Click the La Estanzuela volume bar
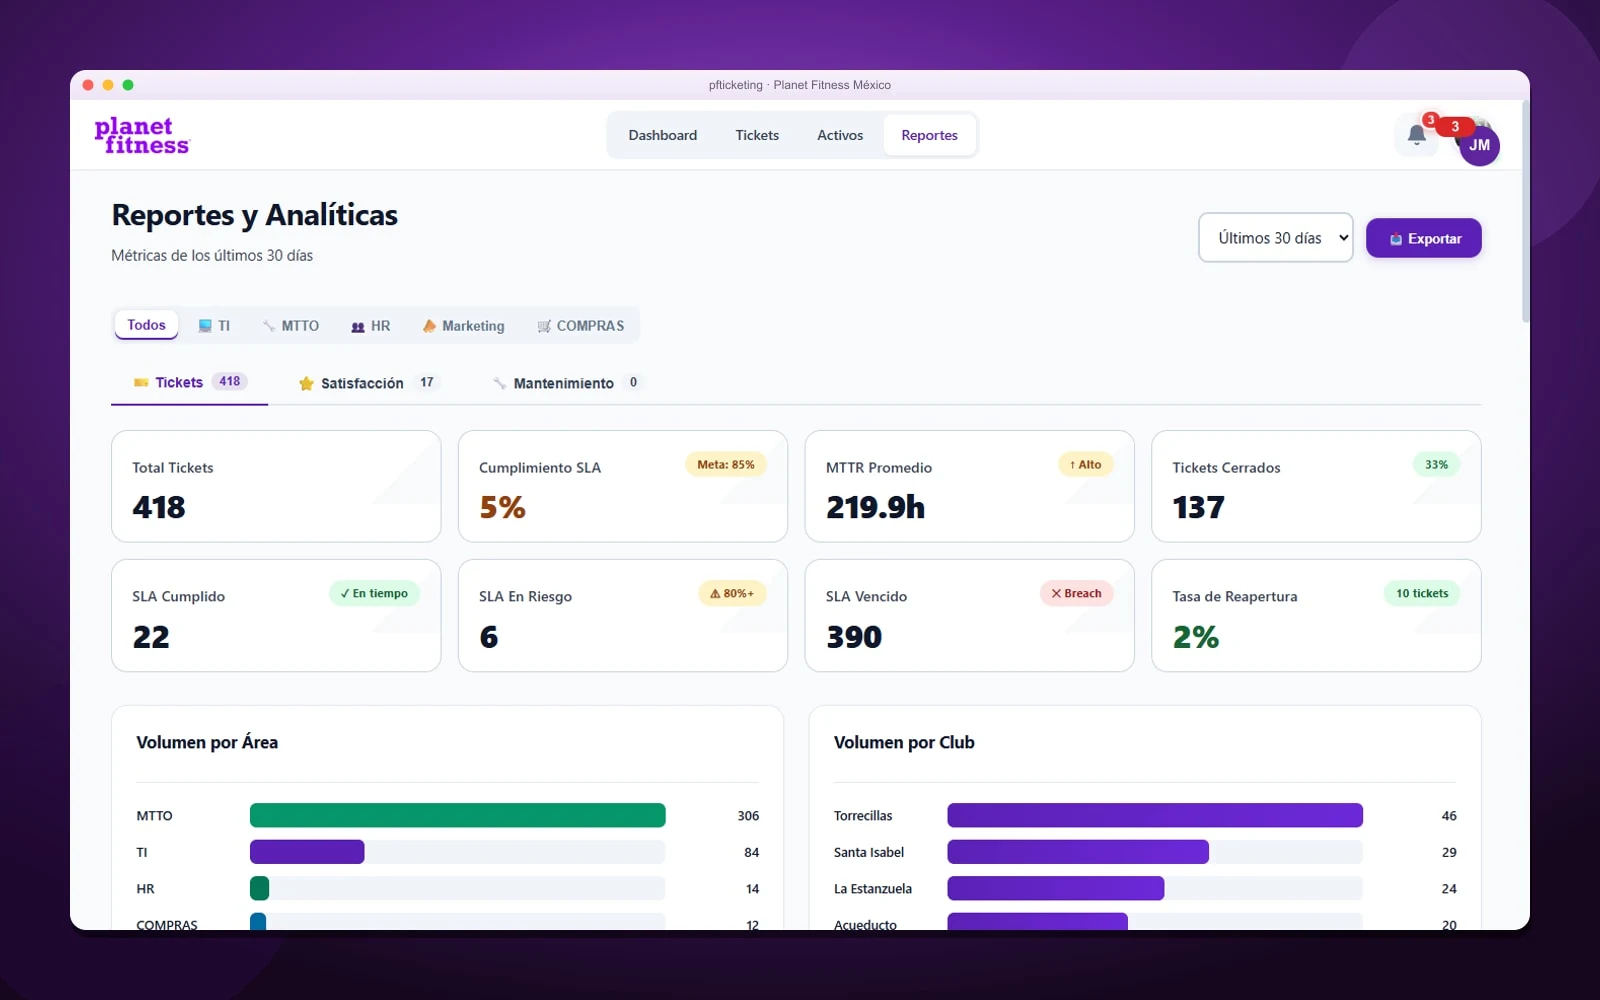The image size is (1600, 1000). (x=1056, y=888)
